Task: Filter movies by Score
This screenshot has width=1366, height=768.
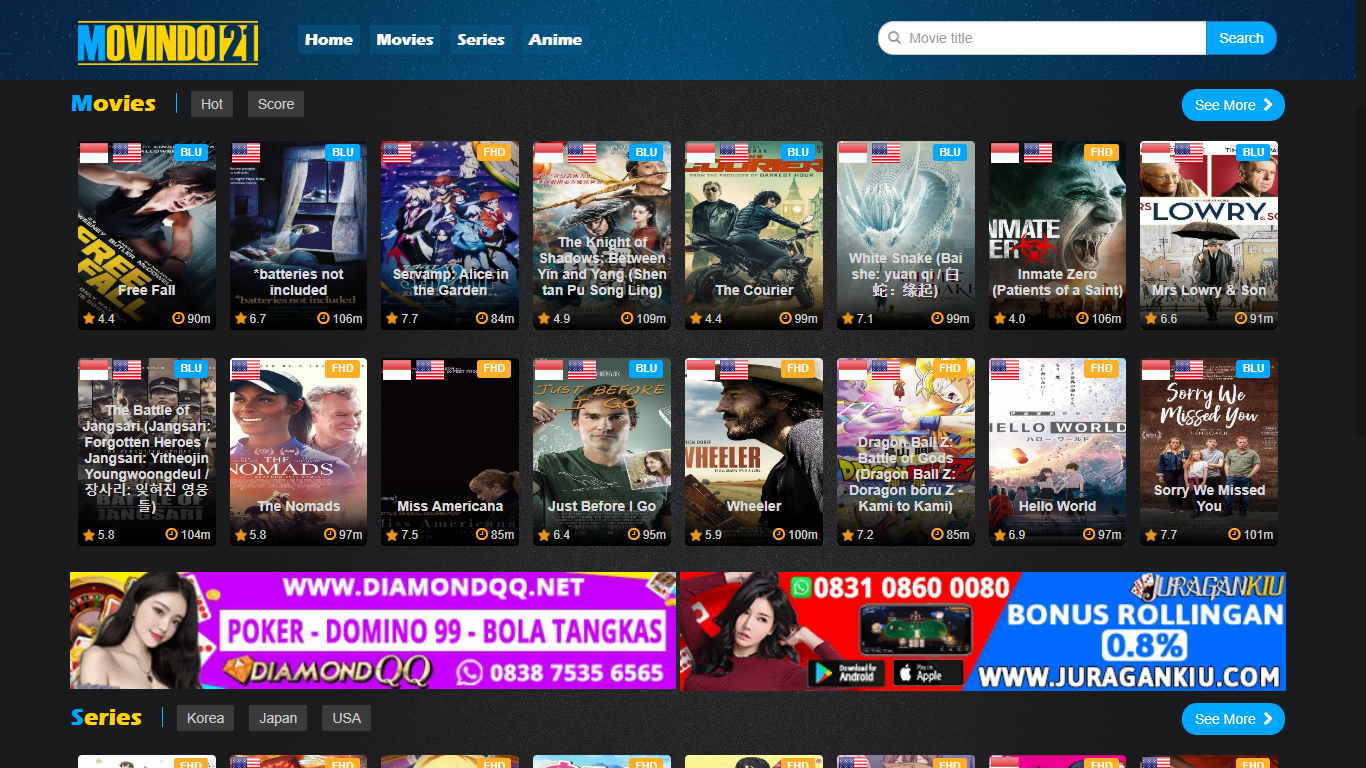Action: click(x=276, y=104)
